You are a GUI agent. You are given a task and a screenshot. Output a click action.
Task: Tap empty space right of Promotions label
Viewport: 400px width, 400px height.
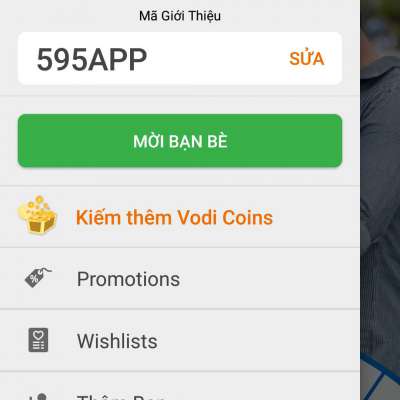point(268,279)
